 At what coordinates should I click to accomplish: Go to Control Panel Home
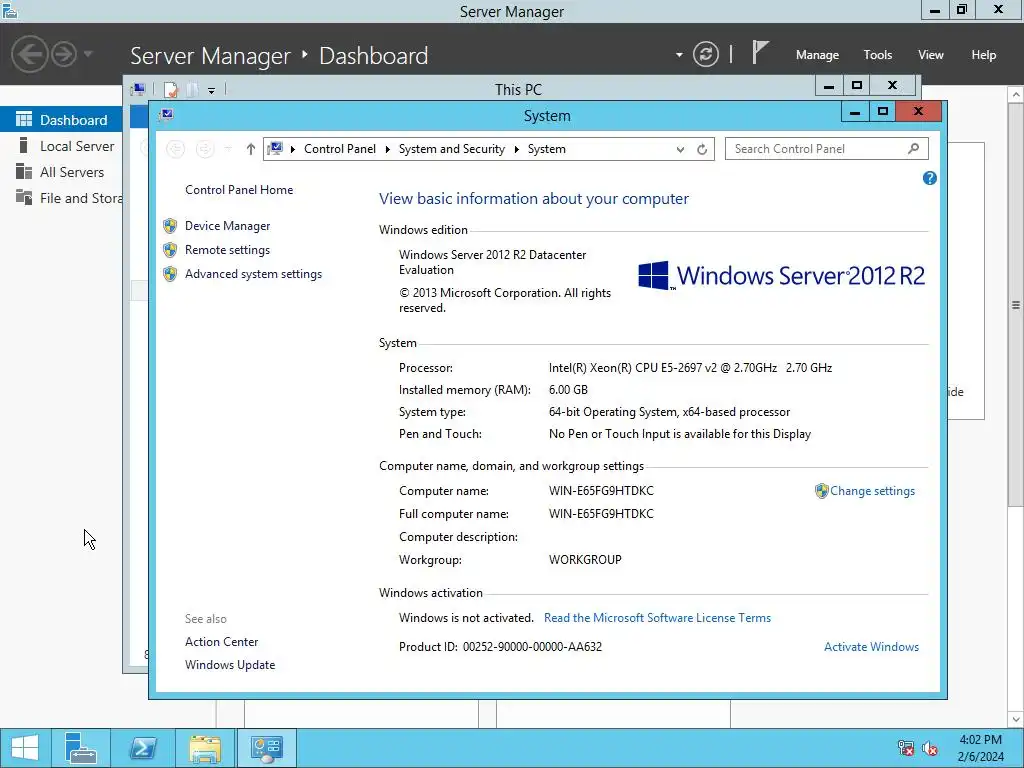pyautogui.click(x=239, y=190)
